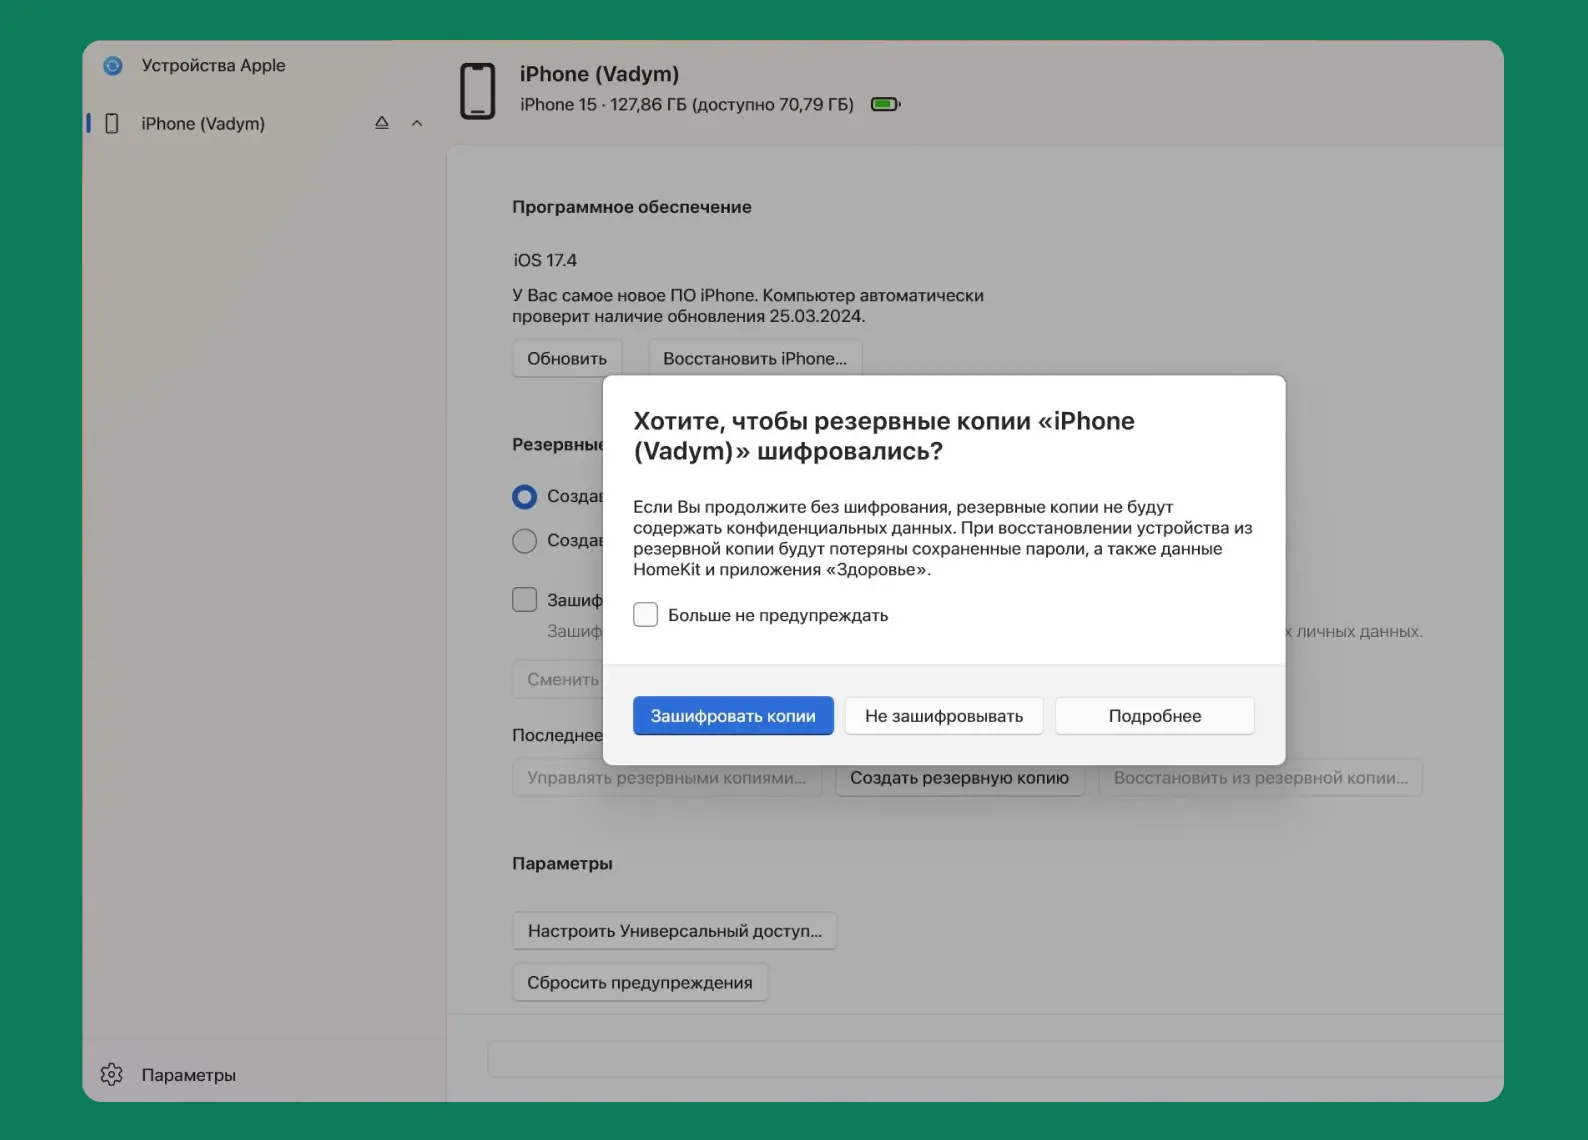Click the Сменить password button

point(558,679)
